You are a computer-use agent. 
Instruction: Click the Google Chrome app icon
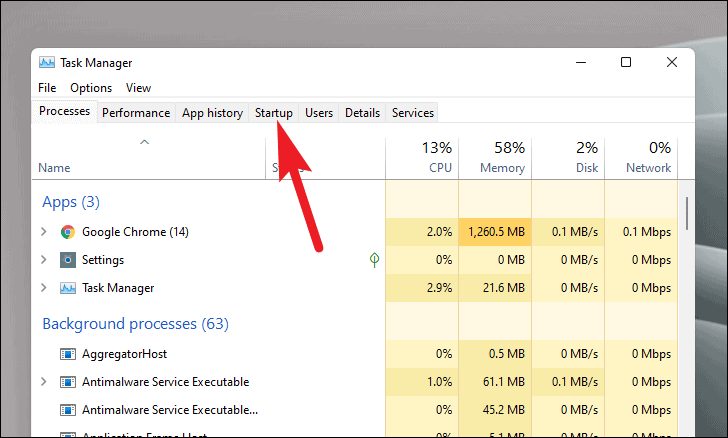68,232
